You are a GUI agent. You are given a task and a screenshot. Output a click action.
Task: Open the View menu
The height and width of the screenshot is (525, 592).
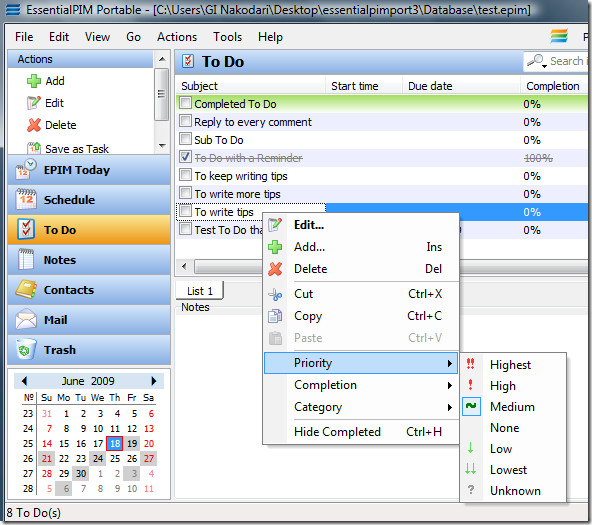(x=97, y=37)
